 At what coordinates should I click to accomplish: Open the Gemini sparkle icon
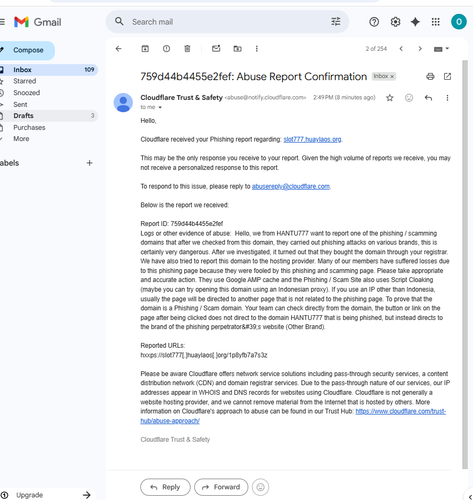[x=415, y=22]
